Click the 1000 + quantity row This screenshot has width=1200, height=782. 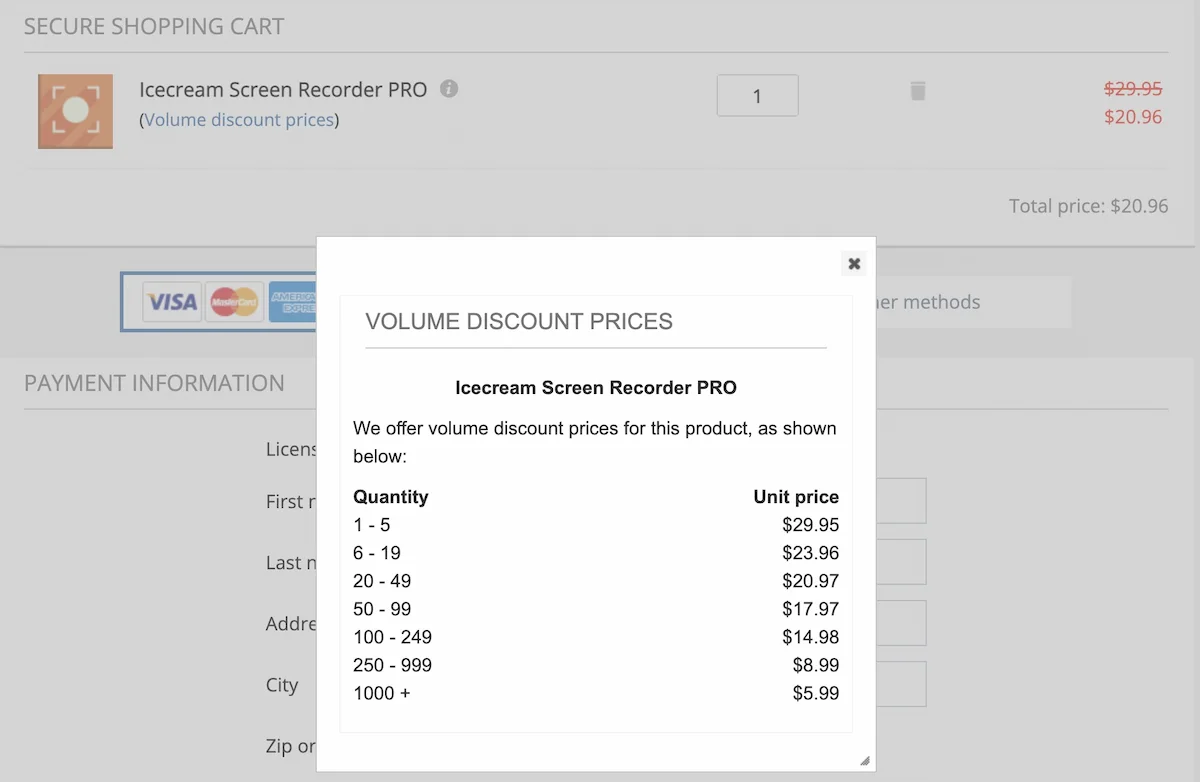[x=596, y=693]
